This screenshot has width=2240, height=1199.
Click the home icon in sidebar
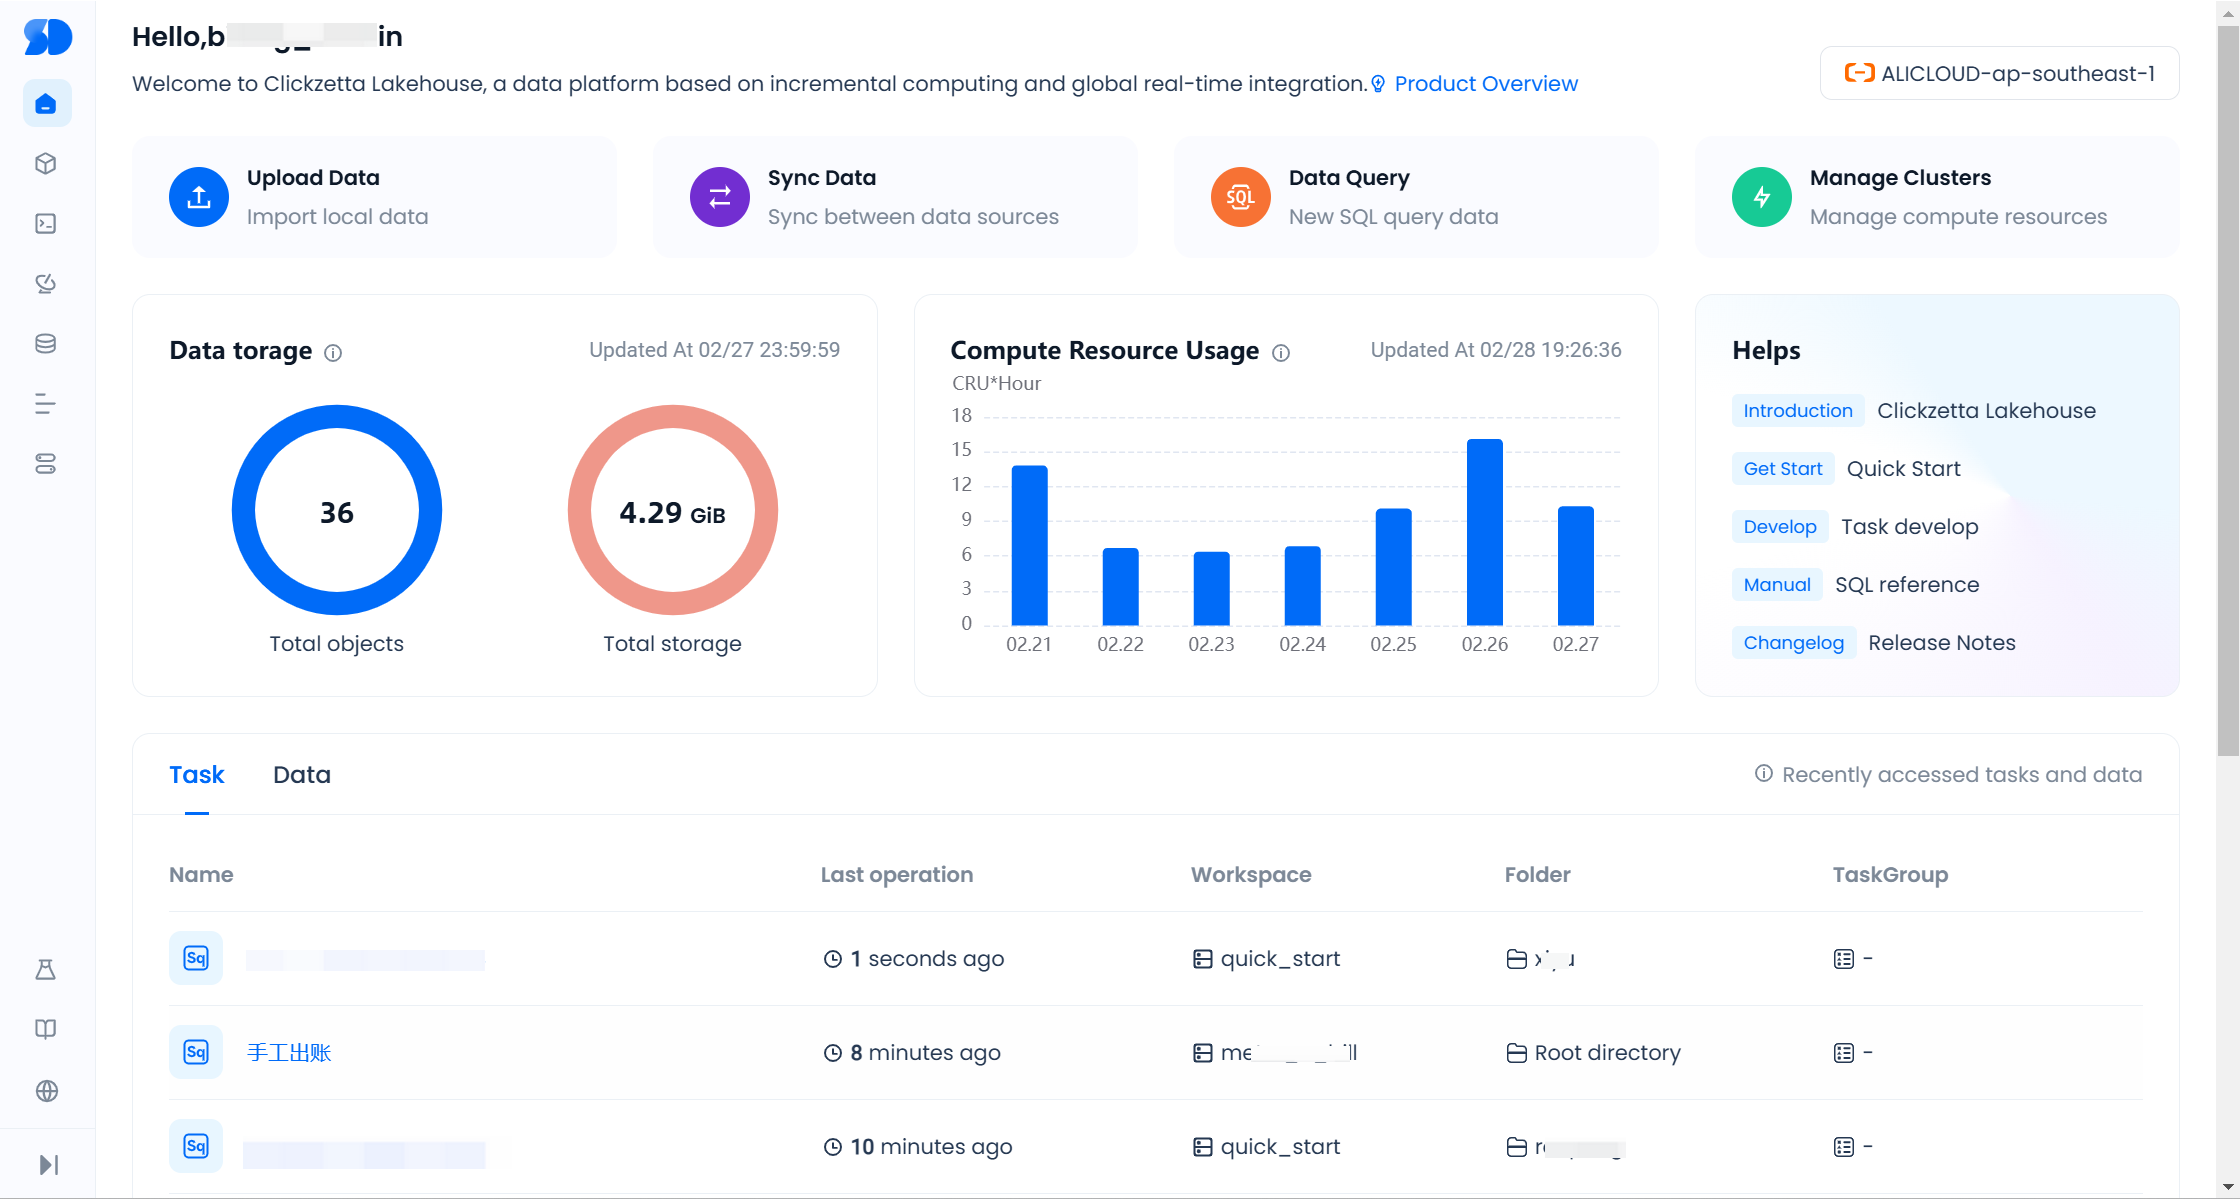click(46, 104)
